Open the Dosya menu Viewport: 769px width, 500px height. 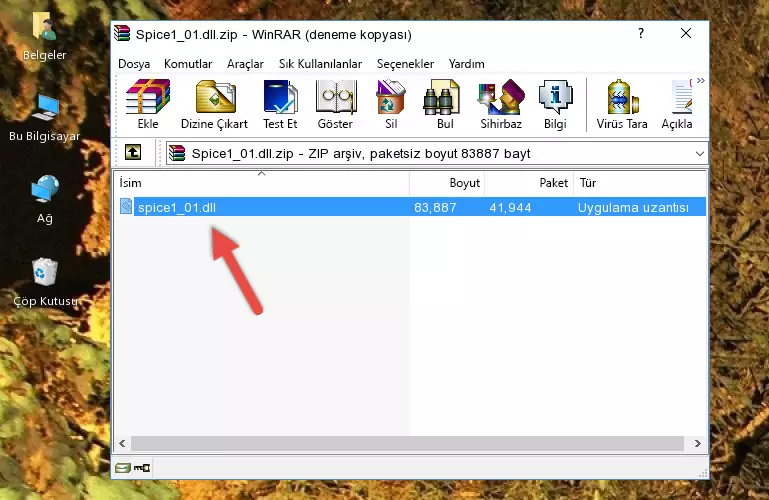(134, 64)
